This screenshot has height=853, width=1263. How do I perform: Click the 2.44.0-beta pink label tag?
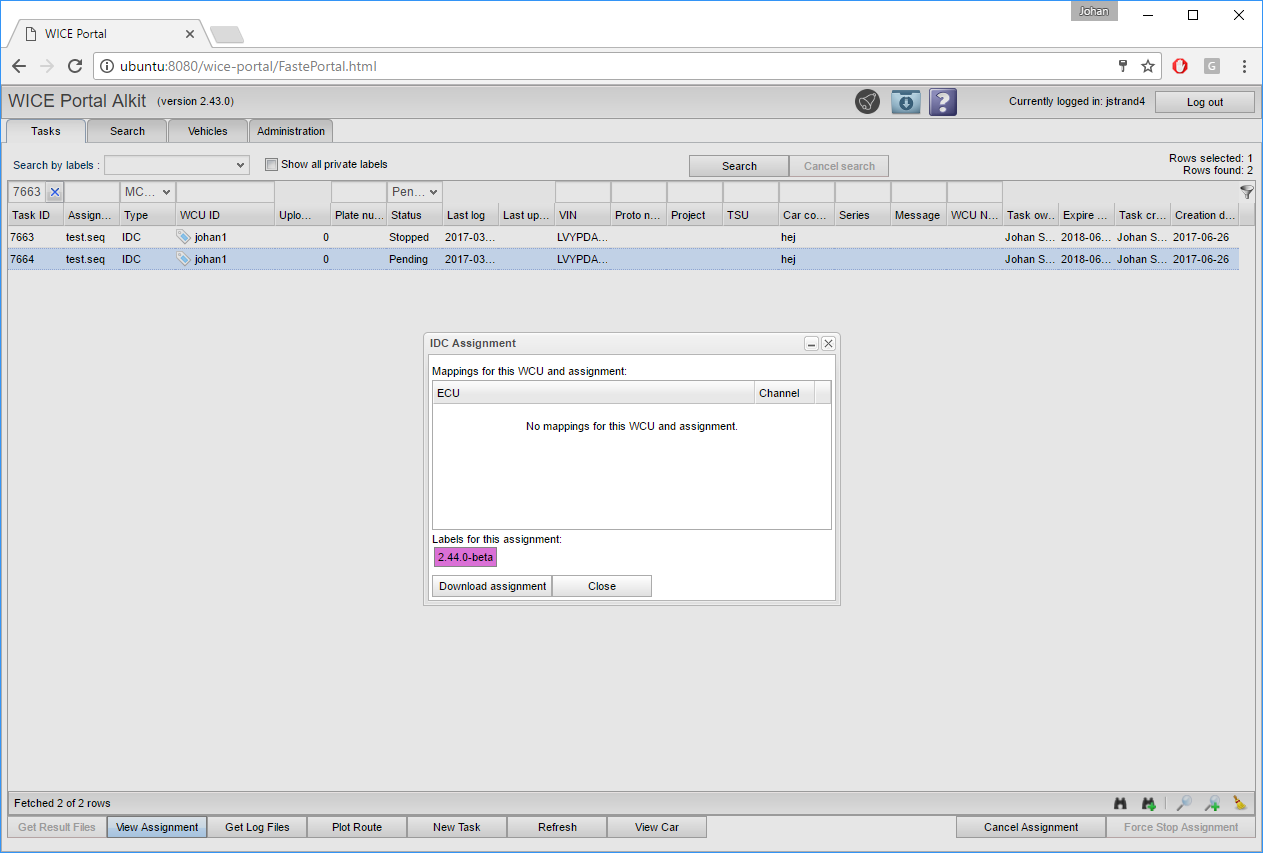click(x=465, y=557)
